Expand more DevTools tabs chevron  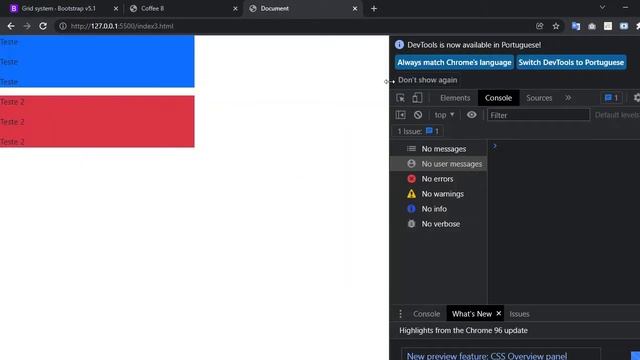coord(568,98)
